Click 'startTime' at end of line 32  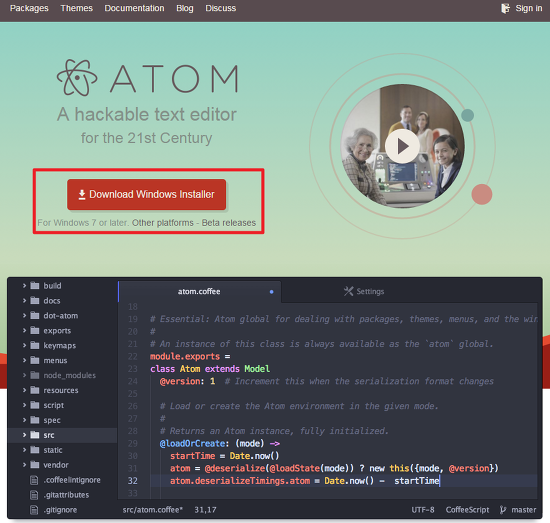(417, 481)
